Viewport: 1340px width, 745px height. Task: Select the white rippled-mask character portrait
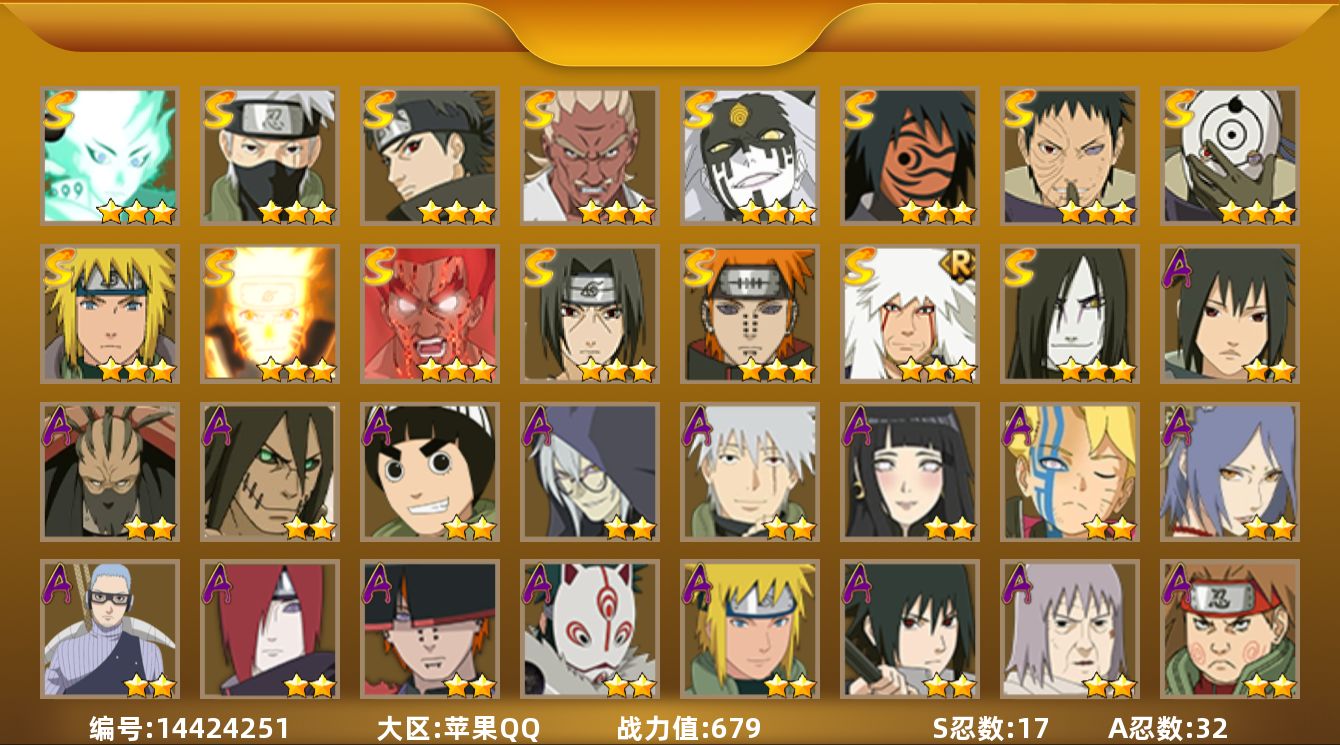click(x=1230, y=156)
